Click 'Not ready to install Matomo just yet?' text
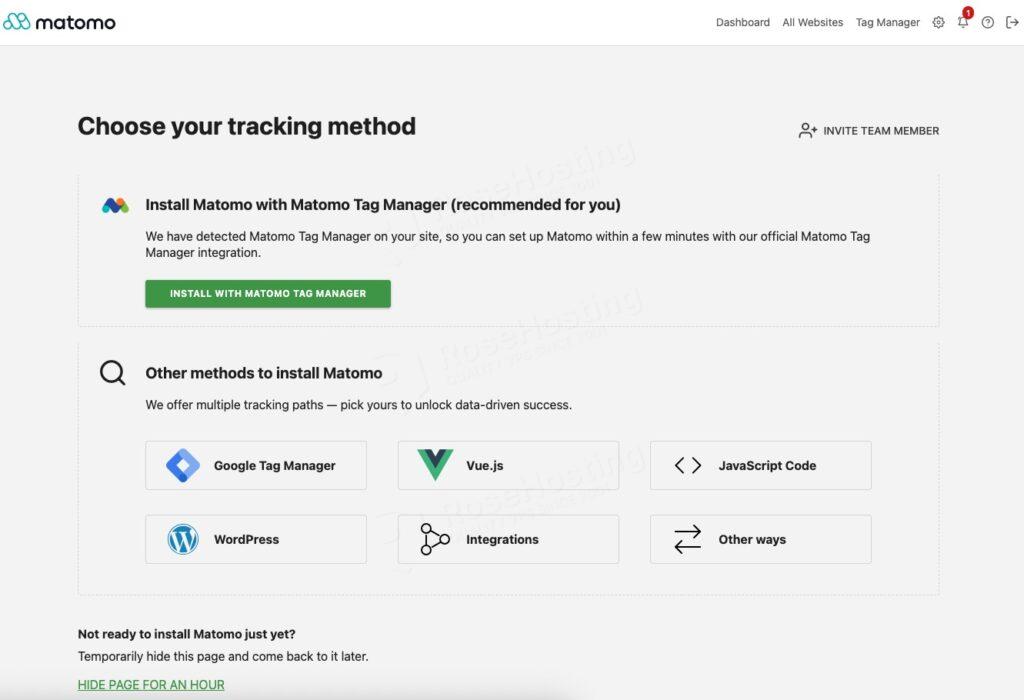 (x=187, y=634)
